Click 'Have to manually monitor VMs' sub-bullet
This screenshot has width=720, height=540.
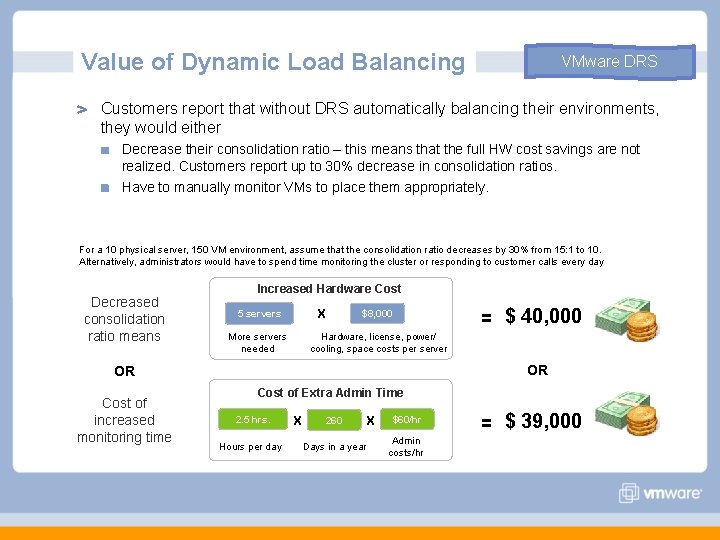point(305,187)
